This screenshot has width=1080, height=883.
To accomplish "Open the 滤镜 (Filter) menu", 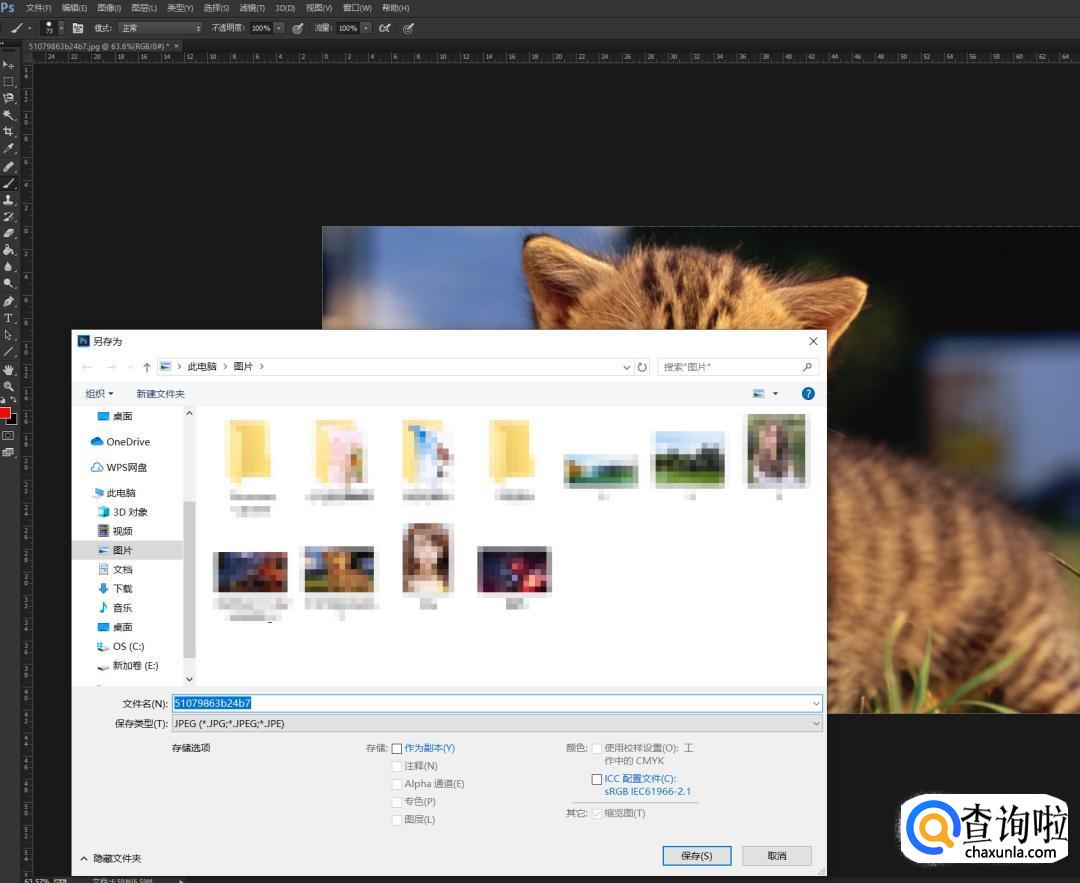I will point(252,8).
